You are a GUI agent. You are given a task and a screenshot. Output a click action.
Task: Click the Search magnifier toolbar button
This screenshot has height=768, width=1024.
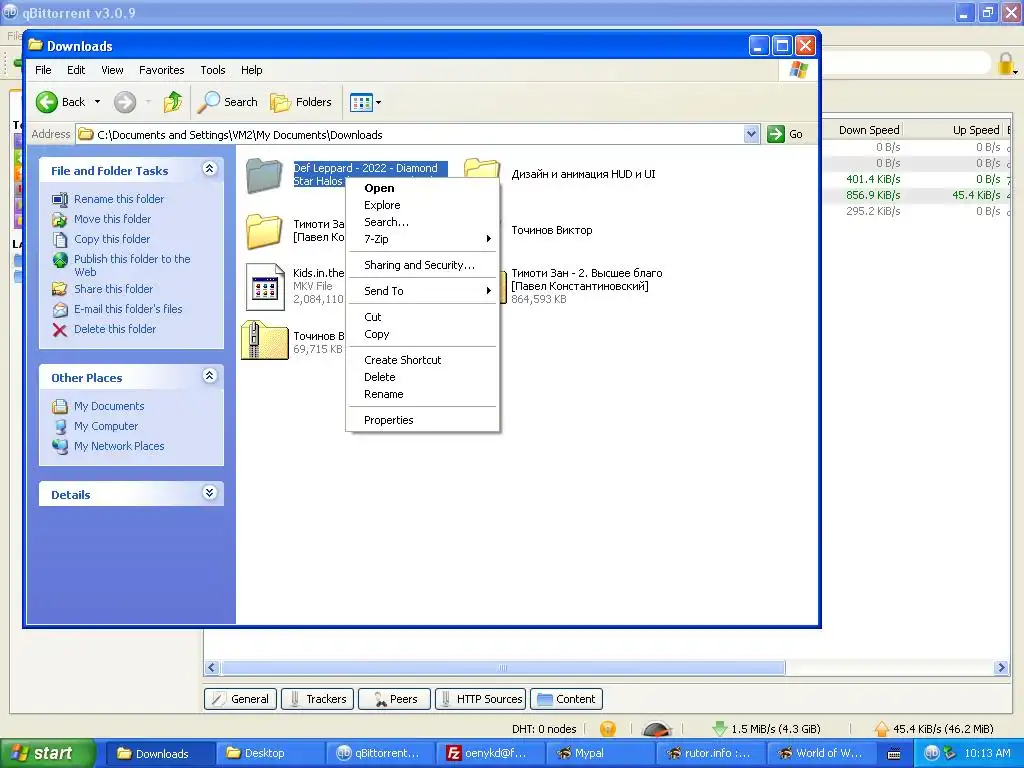[x=228, y=102]
